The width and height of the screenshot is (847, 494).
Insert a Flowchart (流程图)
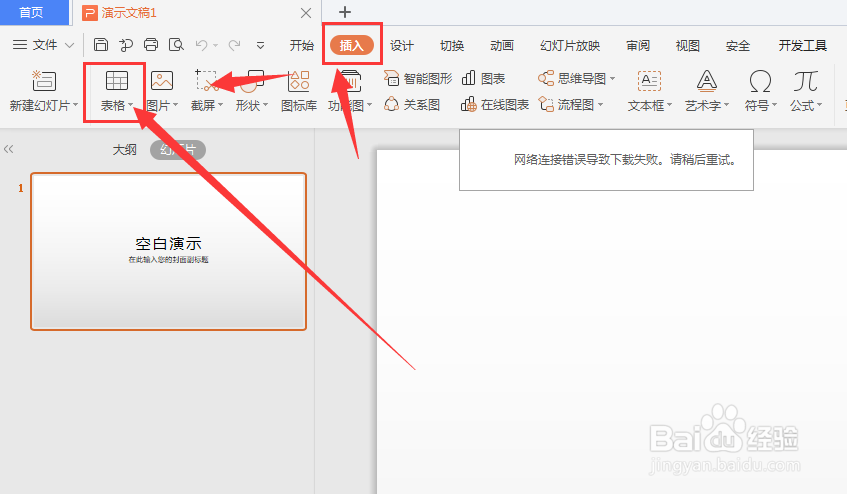[x=567, y=104]
